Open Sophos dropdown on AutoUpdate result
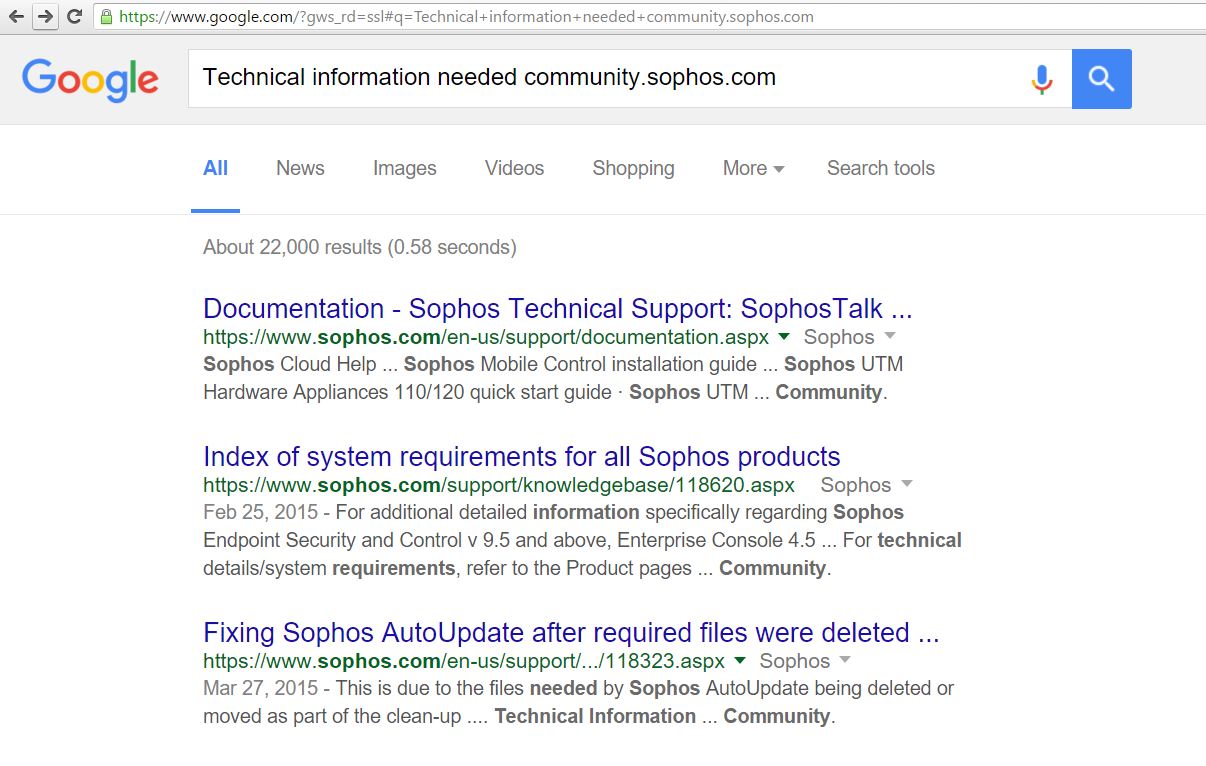Screen dimensions: 1206x766 [806, 661]
